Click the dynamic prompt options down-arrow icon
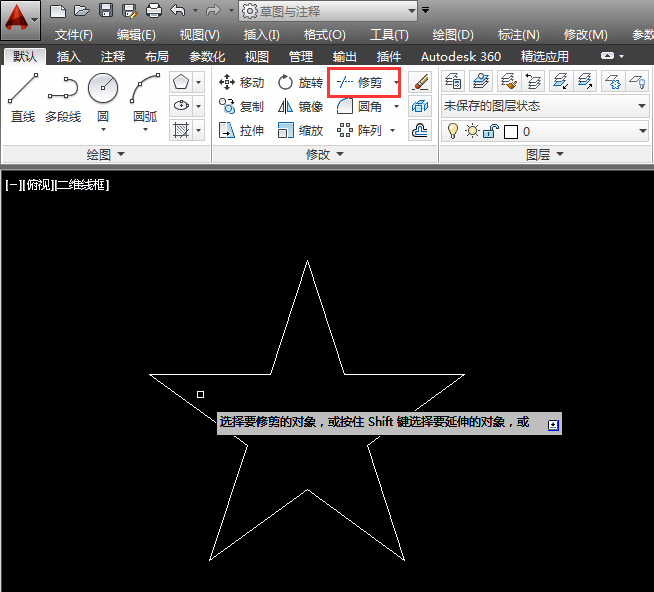The image size is (654, 592). pos(553,425)
